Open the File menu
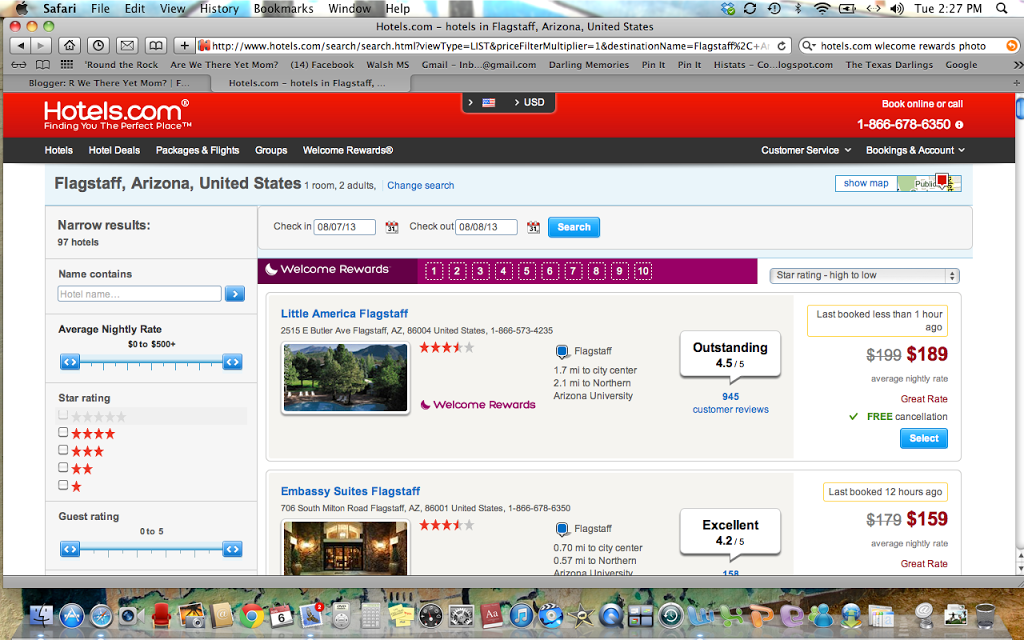Viewport: 1024px width, 640px height. tap(100, 8)
